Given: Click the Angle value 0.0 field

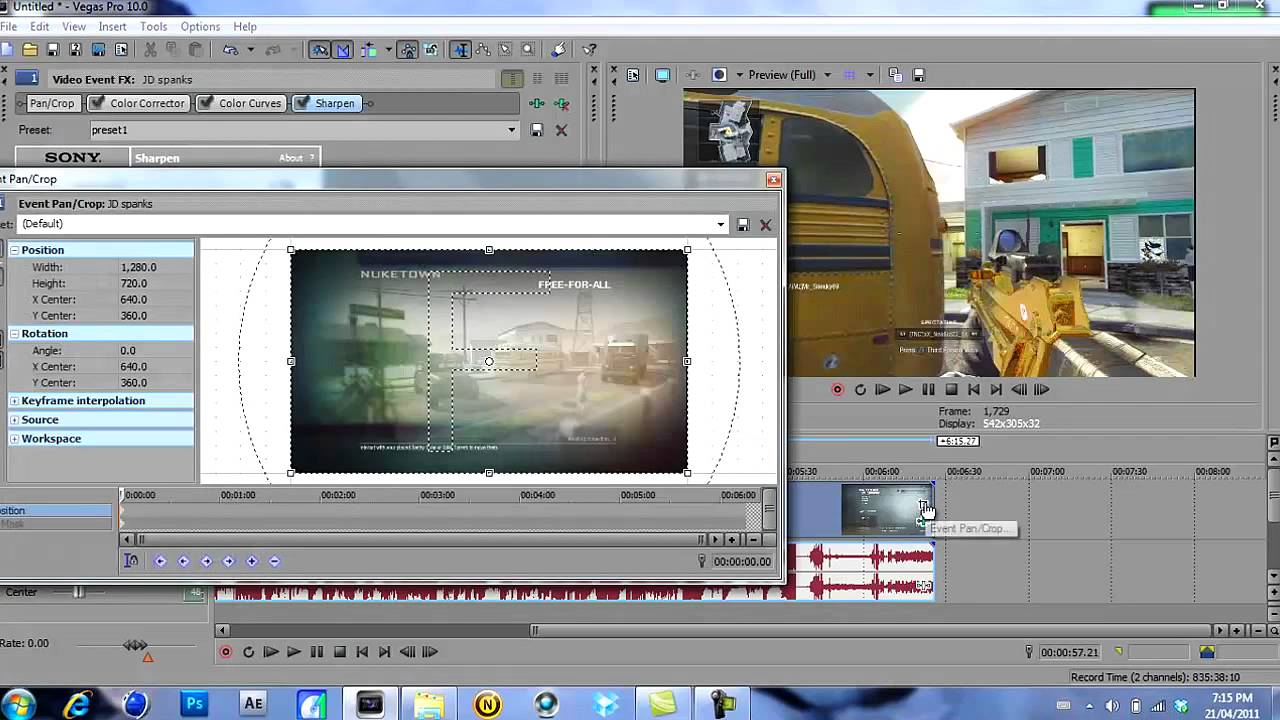Looking at the screenshot, I should pos(155,351).
